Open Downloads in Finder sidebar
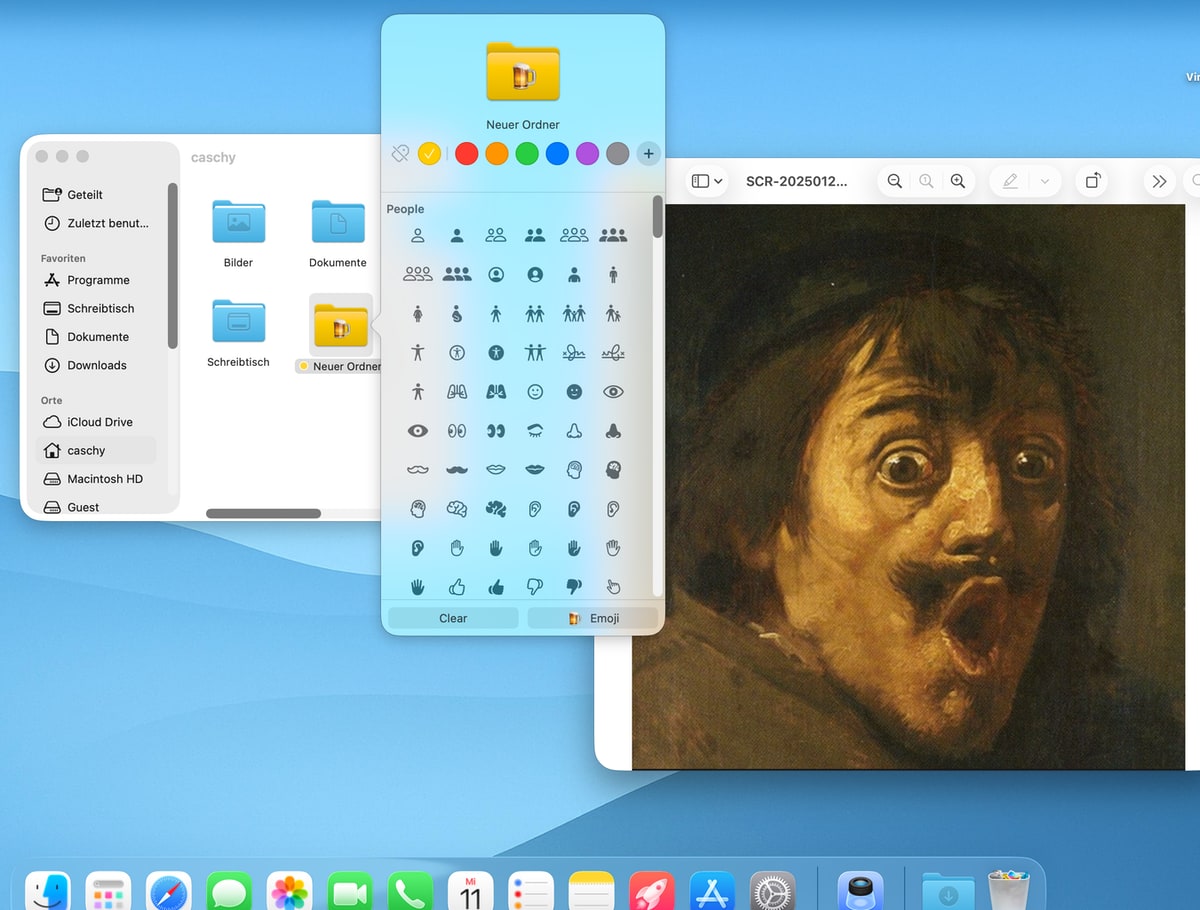Screen dimensions: 1200x910 96,365
